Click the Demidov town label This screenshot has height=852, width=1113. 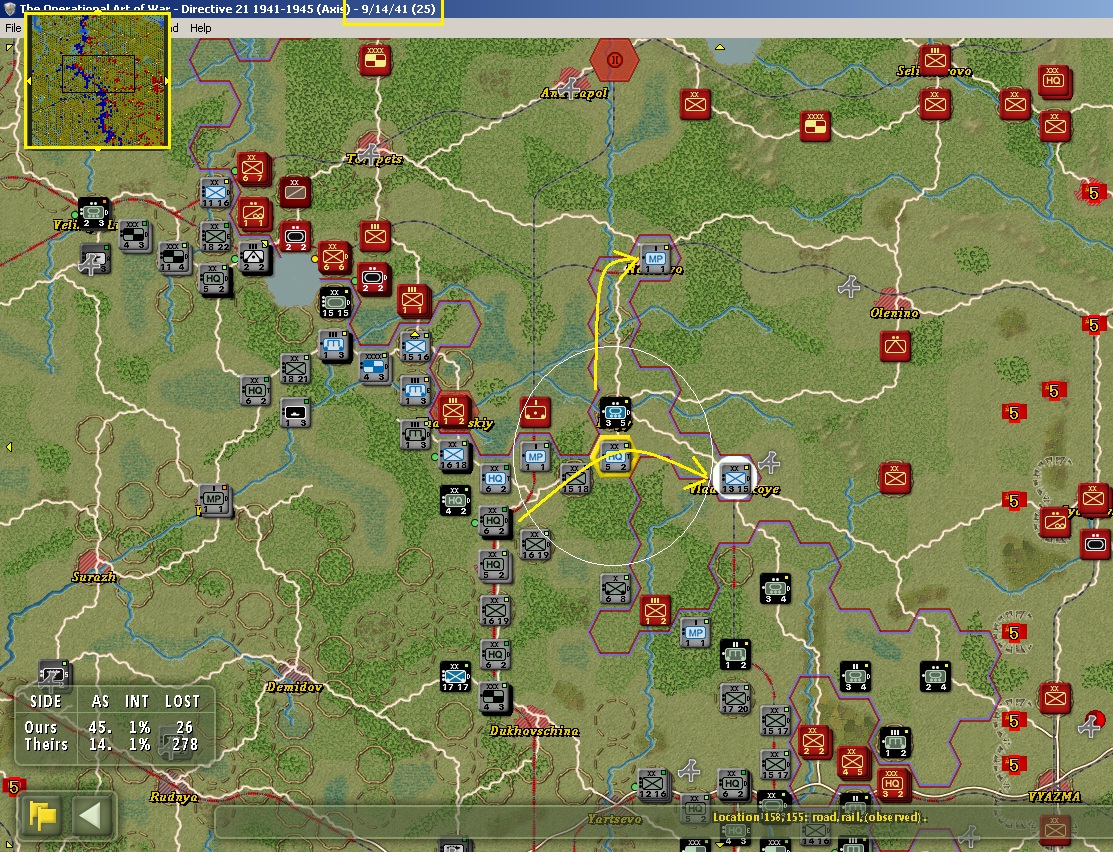[x=294, y=687]
